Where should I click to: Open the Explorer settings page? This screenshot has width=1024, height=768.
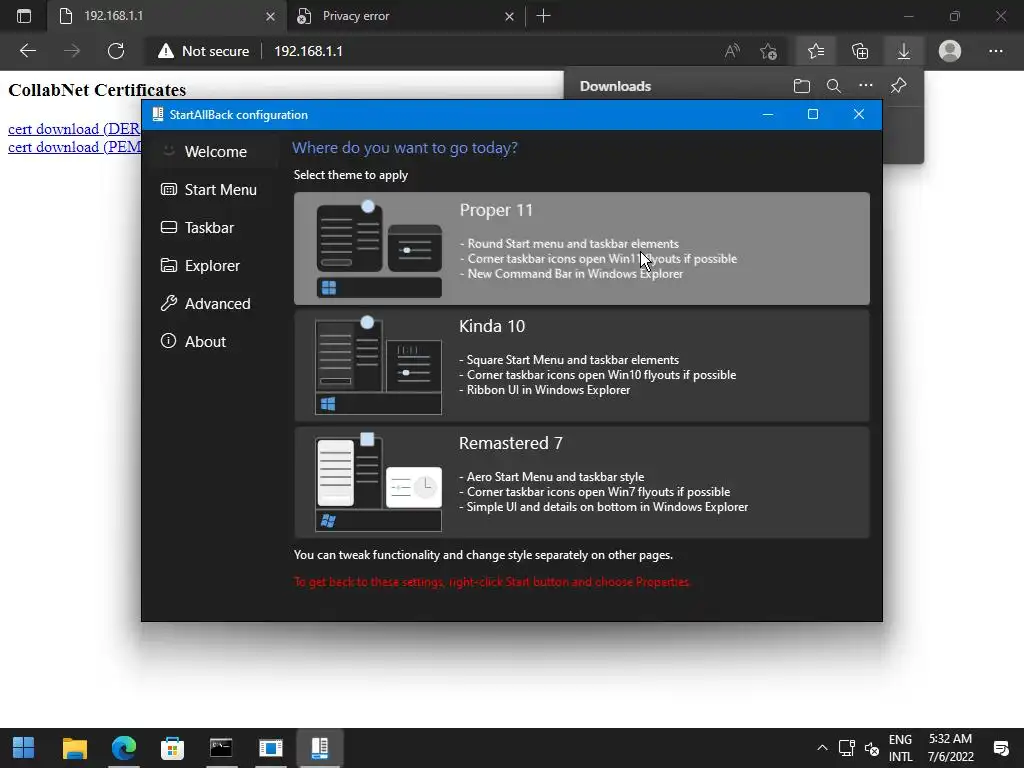[210, 265]
